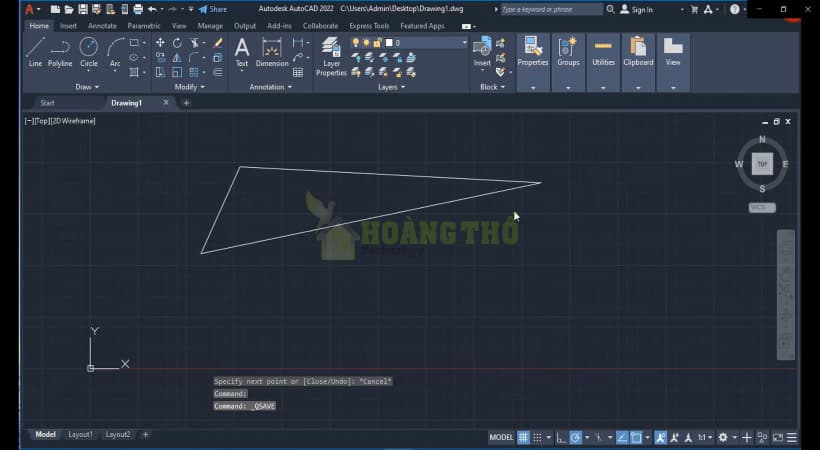
Task: Click the Mirror tool icon
Action: point(177,58)
